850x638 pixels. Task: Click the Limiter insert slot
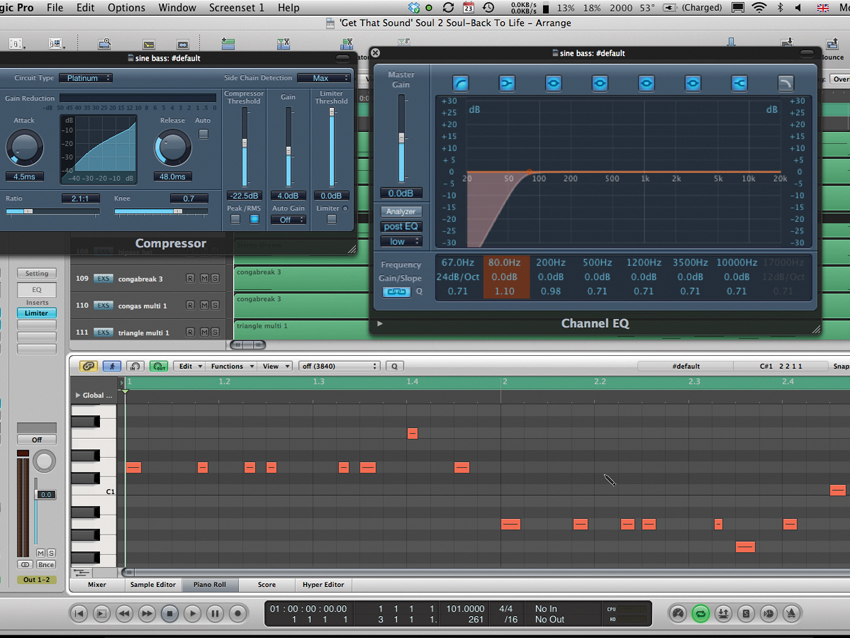coord(36,313)
